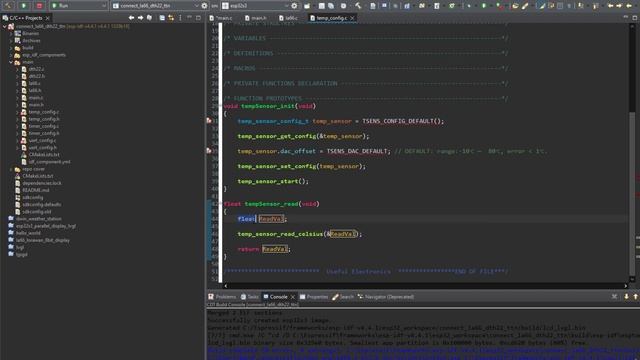Screen dimensions: 640x360
Task: Select uart_config.c in the project tree
Action: pos(42,140)
